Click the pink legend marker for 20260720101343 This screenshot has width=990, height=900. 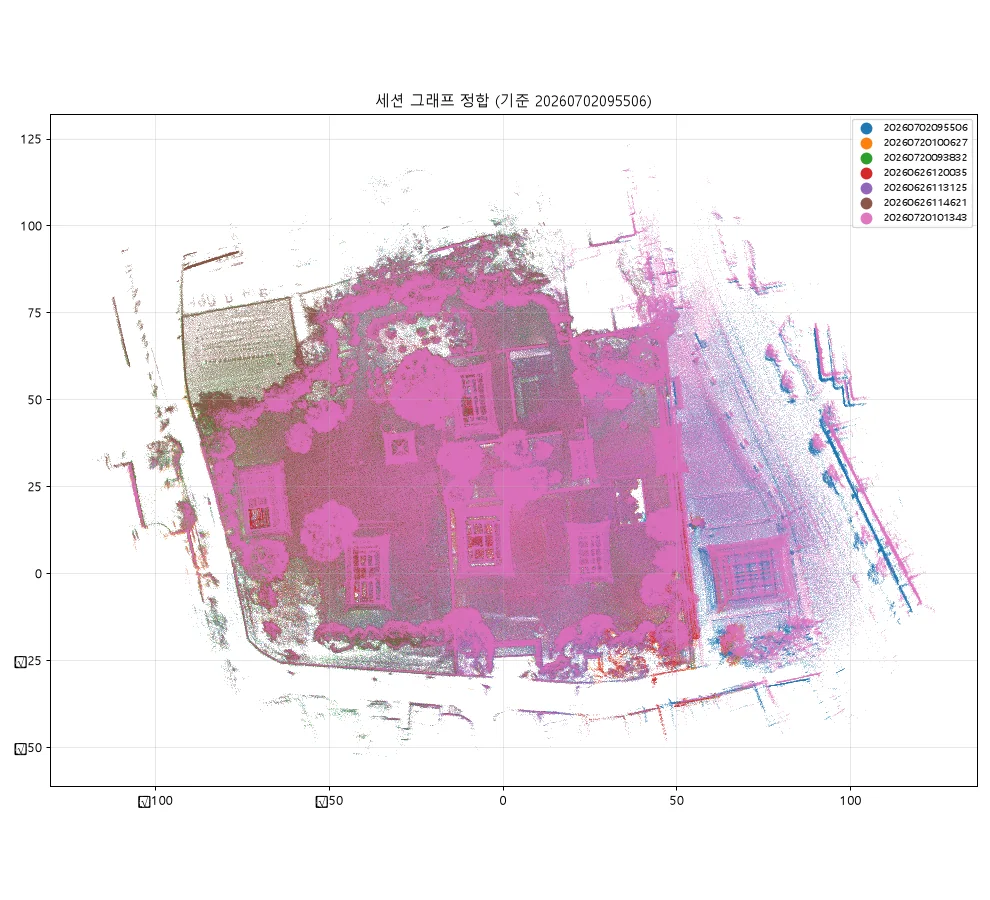pos(866,218)
